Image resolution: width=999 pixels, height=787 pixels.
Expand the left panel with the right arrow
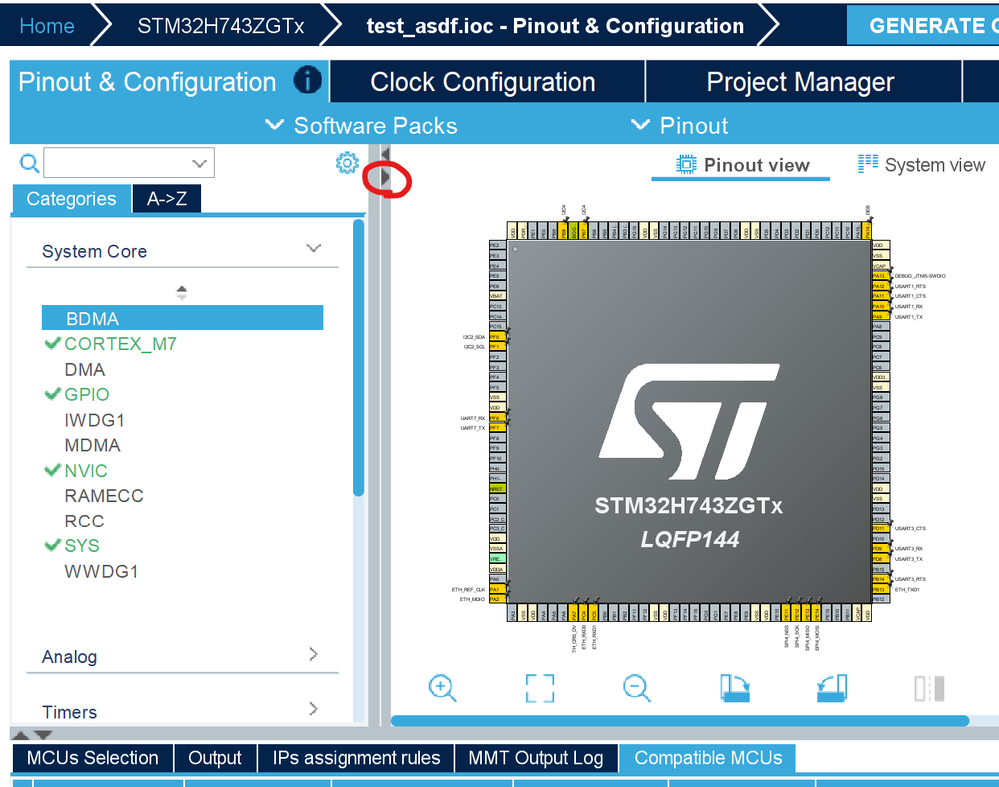385,177
